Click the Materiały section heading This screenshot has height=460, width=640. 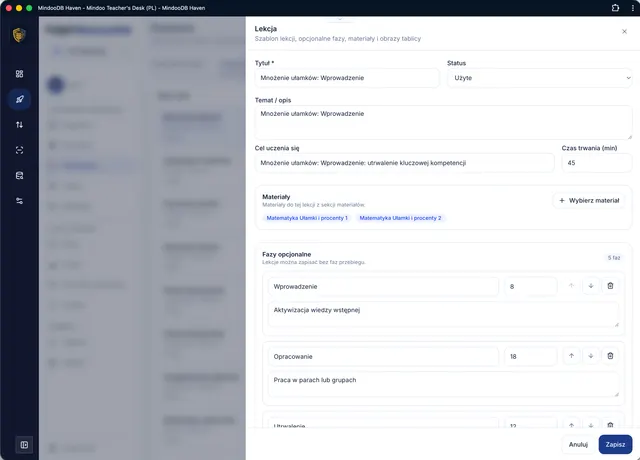click(276, 197)
